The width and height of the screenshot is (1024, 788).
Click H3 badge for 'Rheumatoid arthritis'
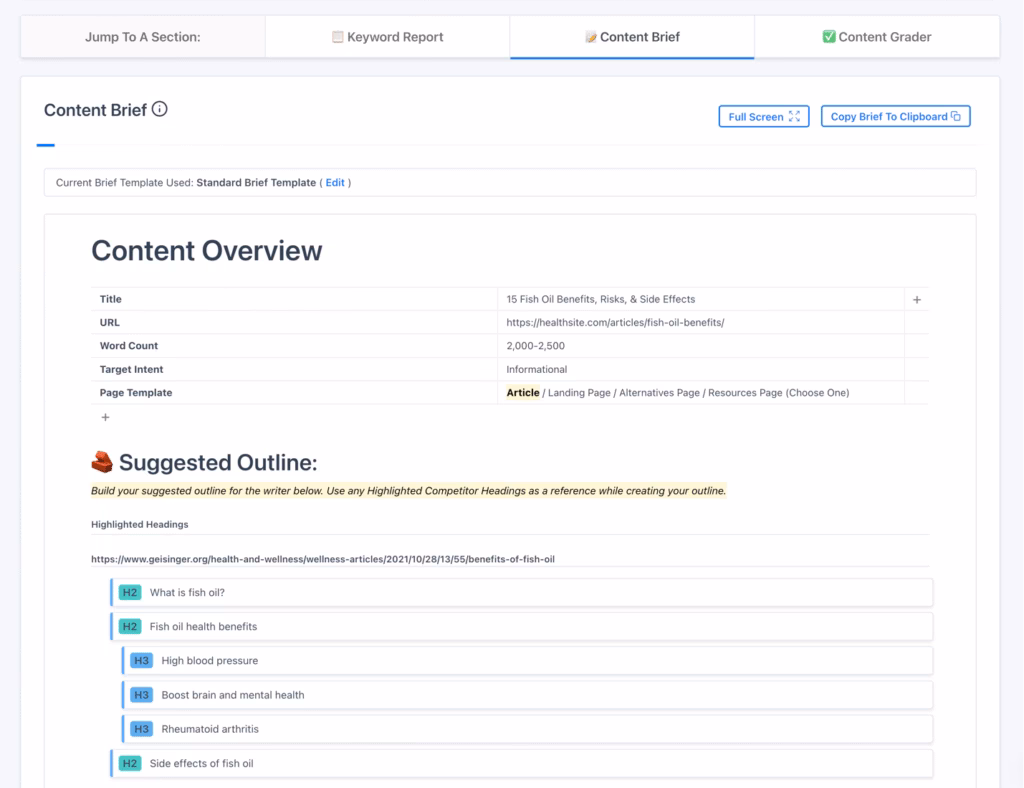click(141, 729)
